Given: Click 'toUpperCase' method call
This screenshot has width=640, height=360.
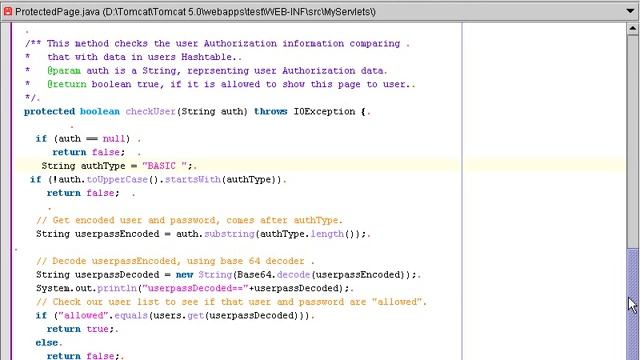Looking at the screenshot, I should pos(117,180).
